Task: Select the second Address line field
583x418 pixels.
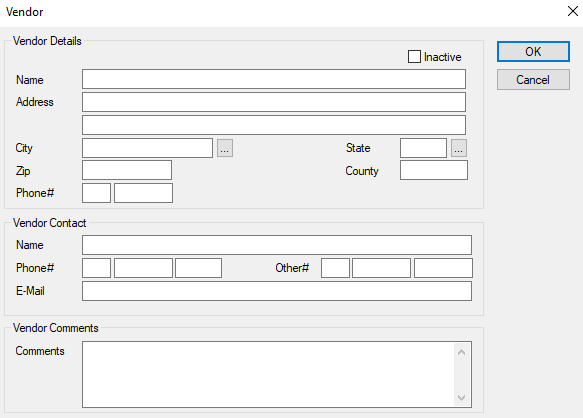Action: (x=274, y=125)
